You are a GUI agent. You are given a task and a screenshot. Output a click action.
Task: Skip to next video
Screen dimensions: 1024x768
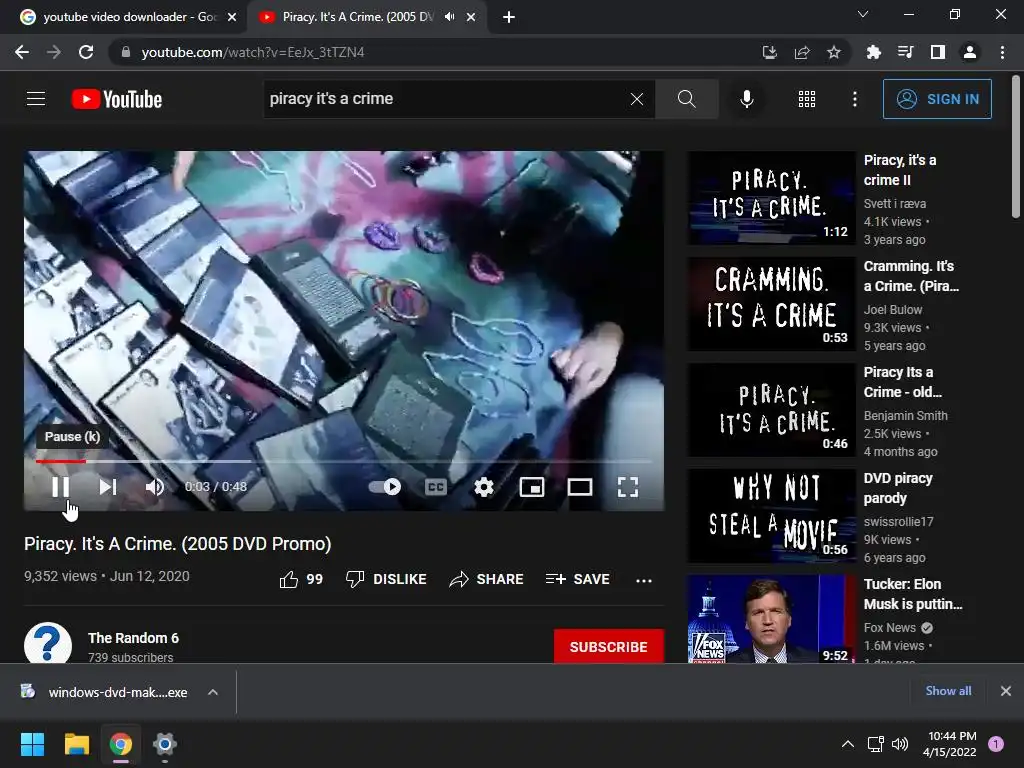click(x=108, y=487)
